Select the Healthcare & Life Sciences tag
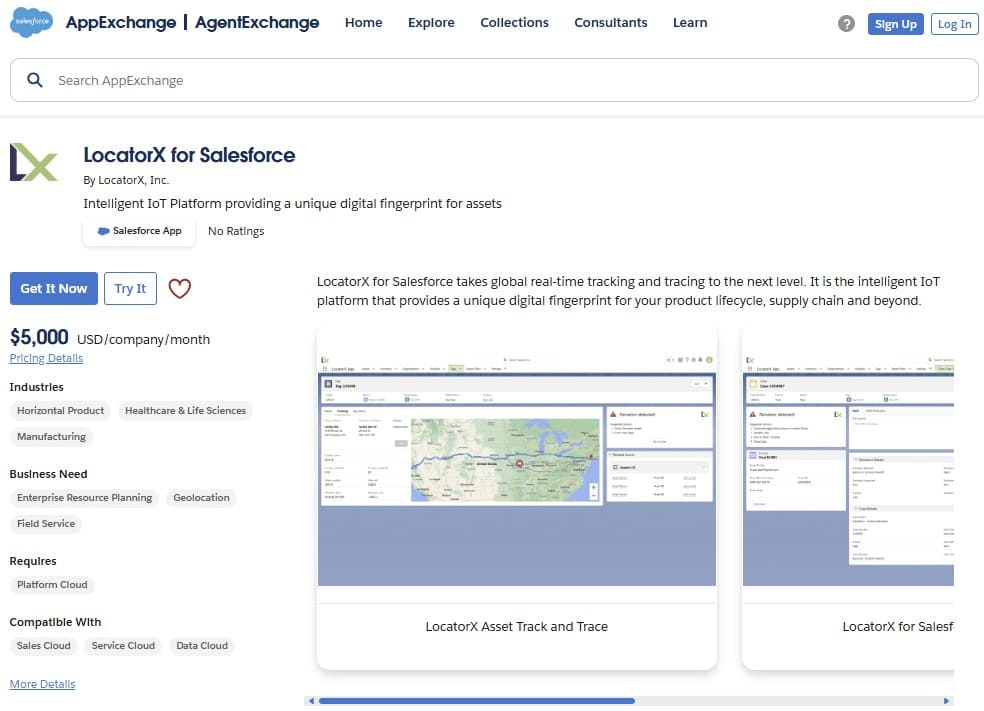 185,410
